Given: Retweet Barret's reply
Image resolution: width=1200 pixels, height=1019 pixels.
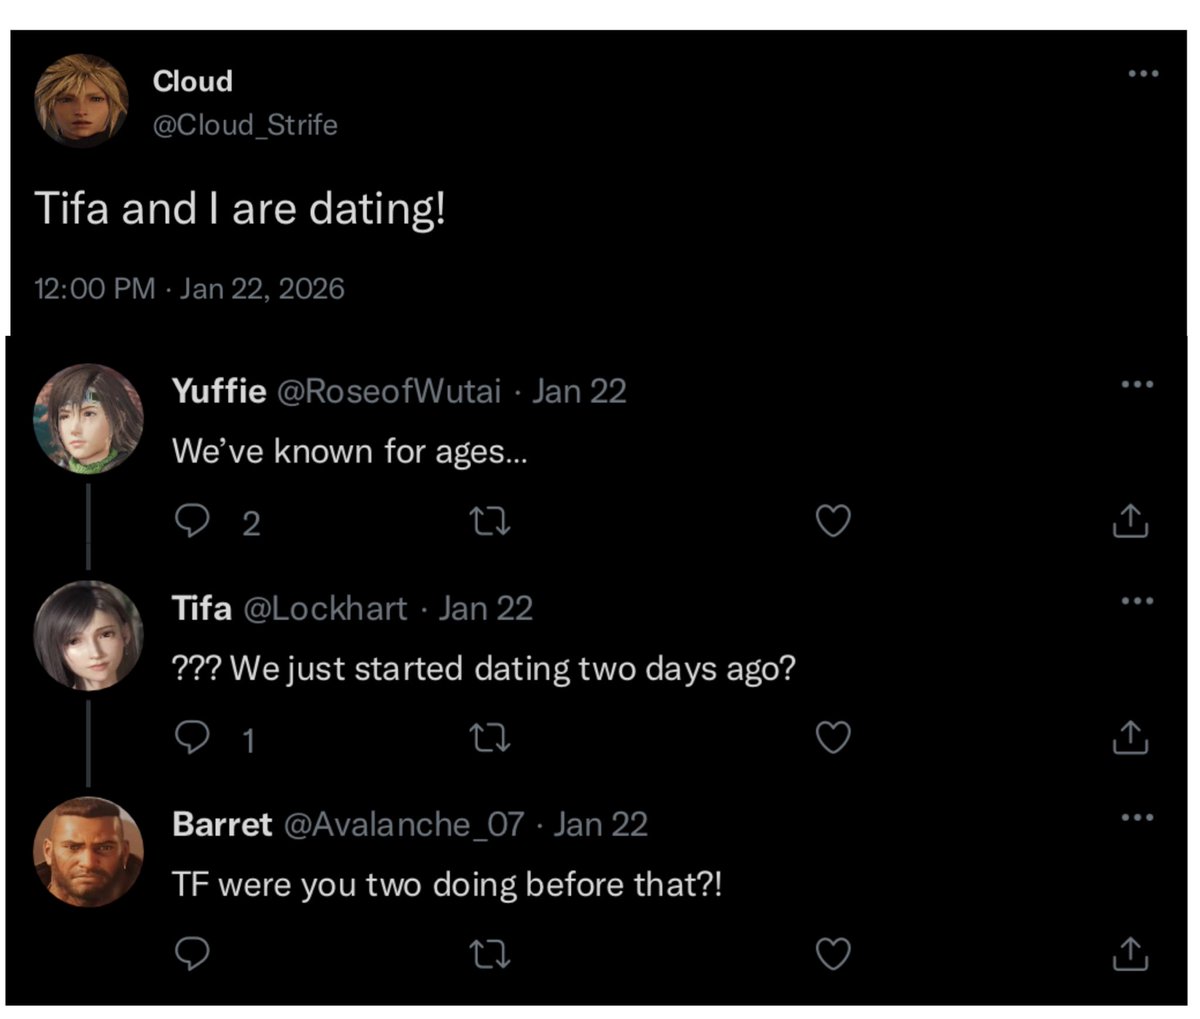Looking at the screenshot, I should click(x=490, y=954).
